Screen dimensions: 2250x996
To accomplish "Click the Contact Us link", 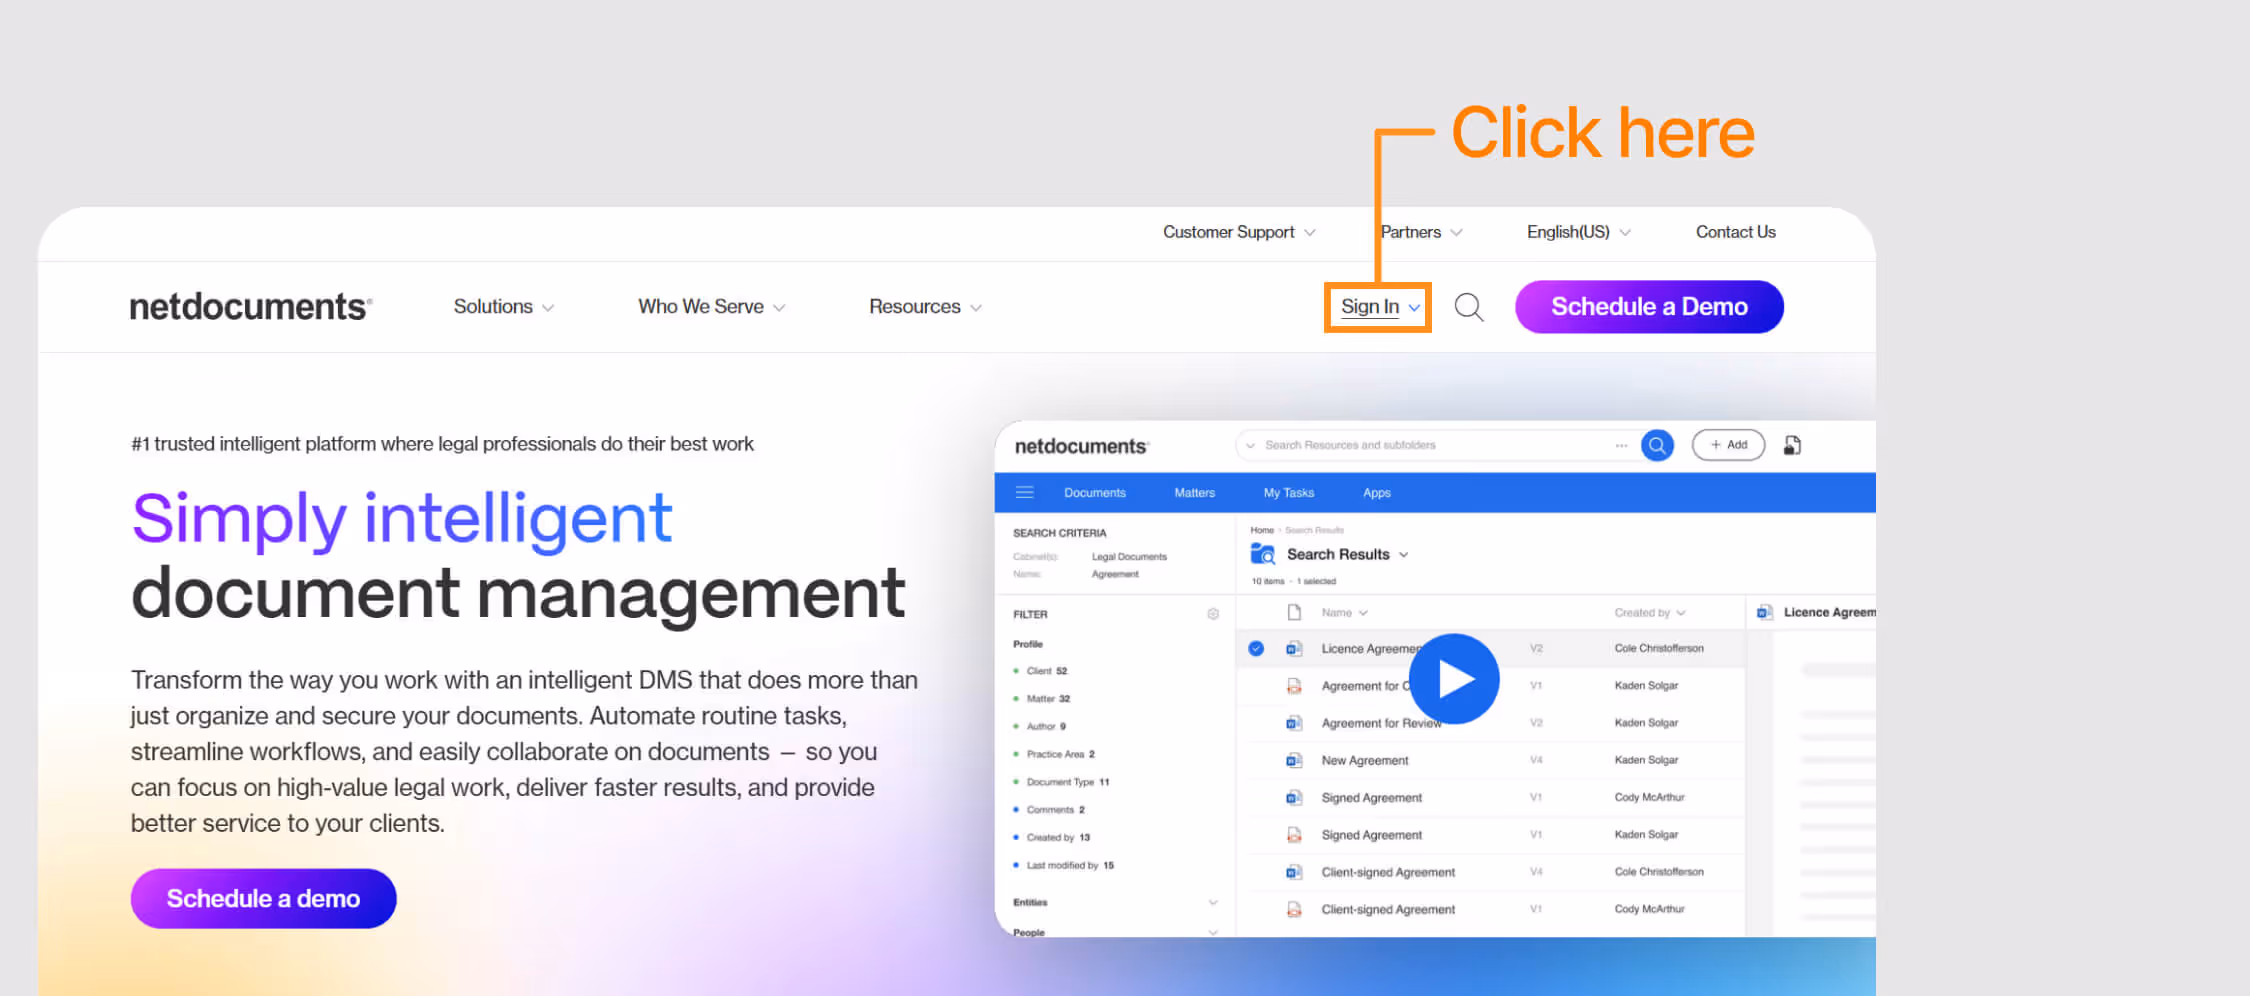I will (1736, 232).
